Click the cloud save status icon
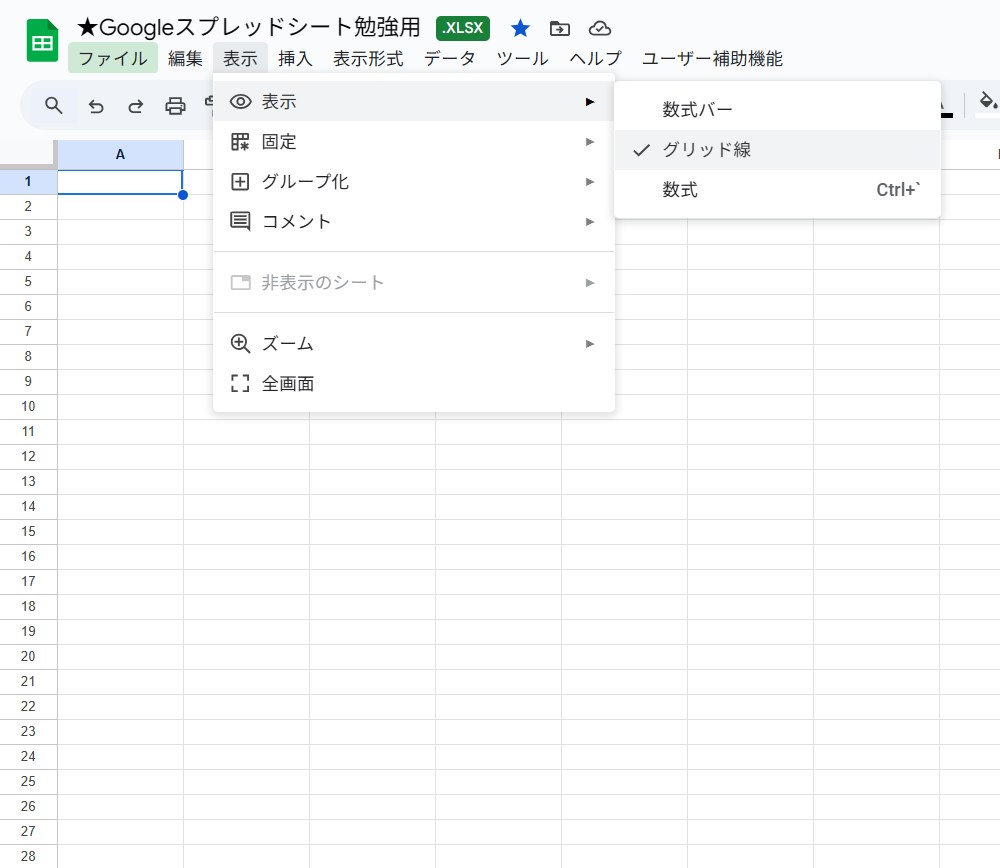 click(600, 28)
